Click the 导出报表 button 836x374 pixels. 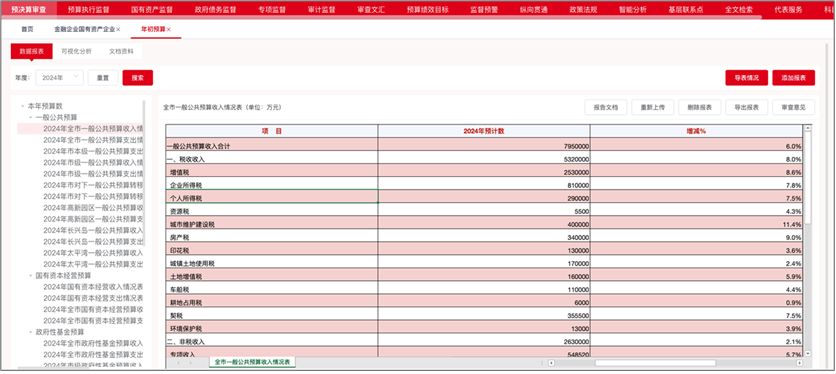coord(746,107)
